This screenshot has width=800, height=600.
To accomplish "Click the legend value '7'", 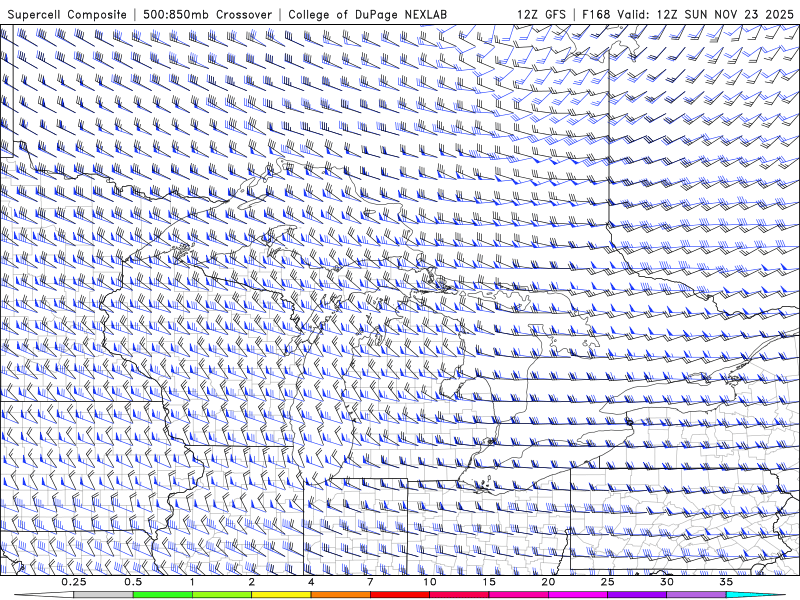I will 370,582.
